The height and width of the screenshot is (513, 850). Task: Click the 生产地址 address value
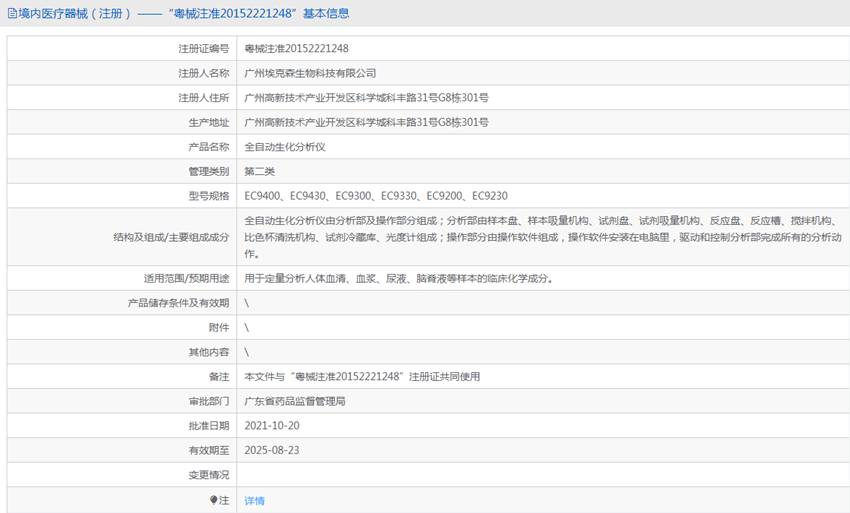(366, 122)
